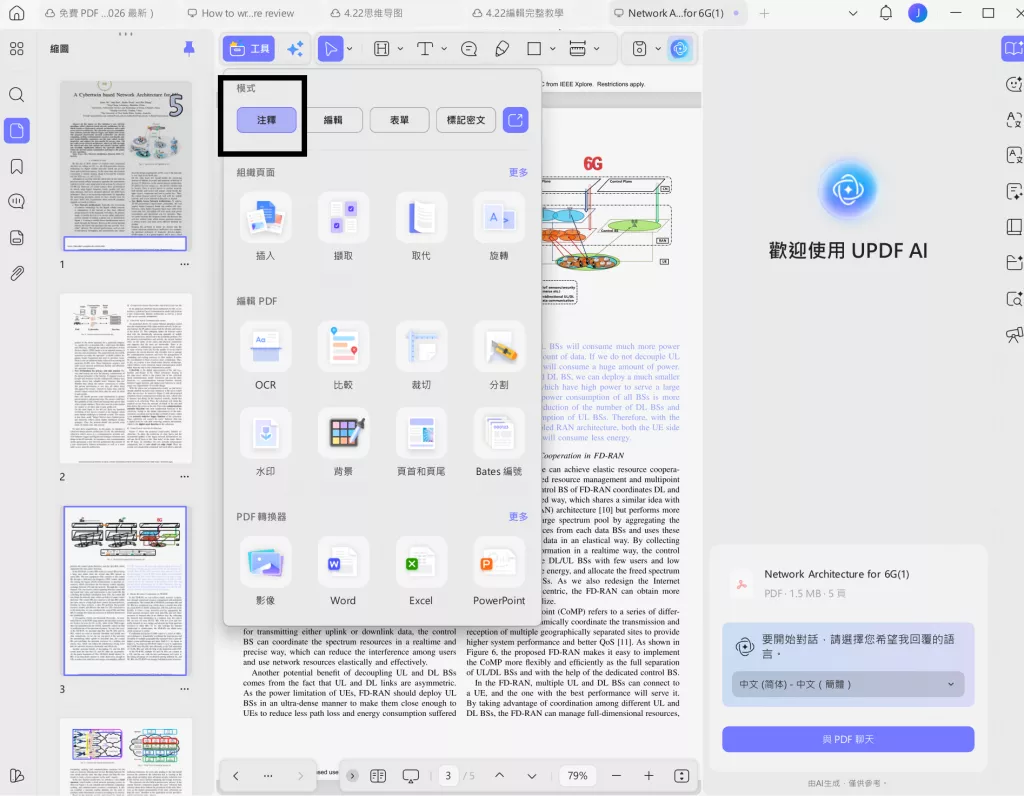Viewport: 1024px width, 796px height.
Task: Convert PDF to PowerPoint
Action: coord(499,571)
